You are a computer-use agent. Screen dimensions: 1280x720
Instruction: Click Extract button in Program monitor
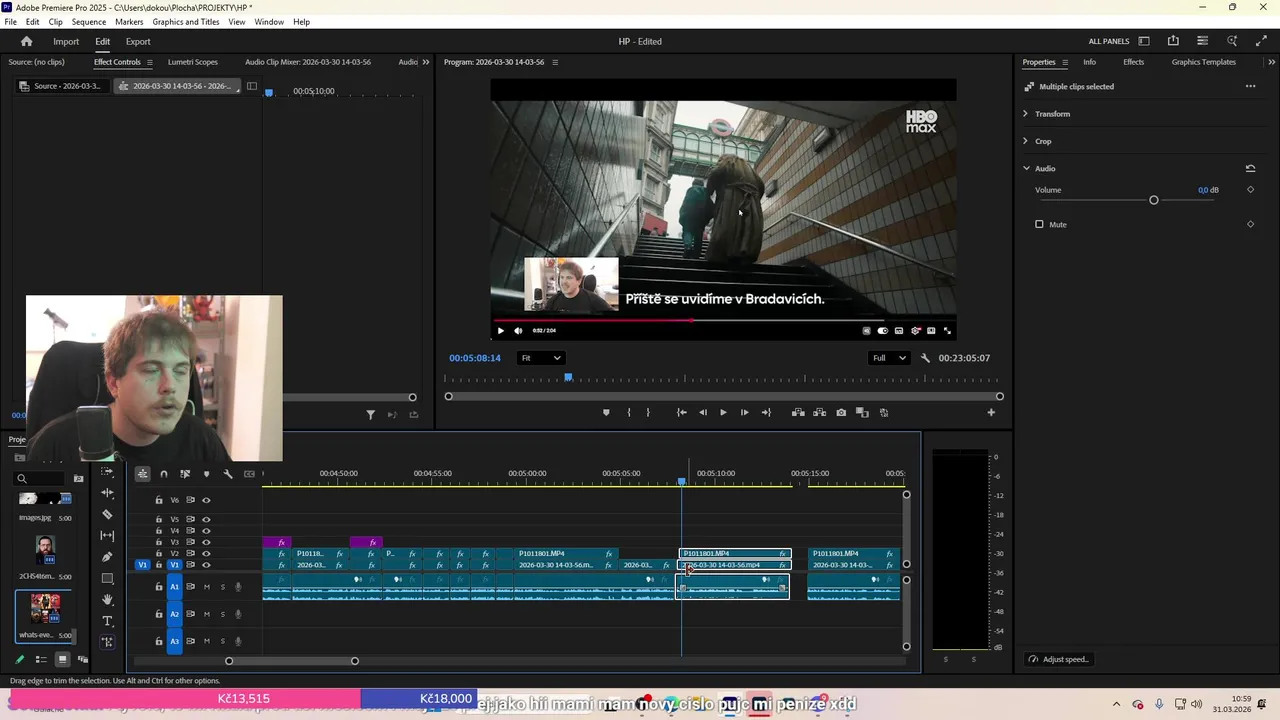[819, 412]
